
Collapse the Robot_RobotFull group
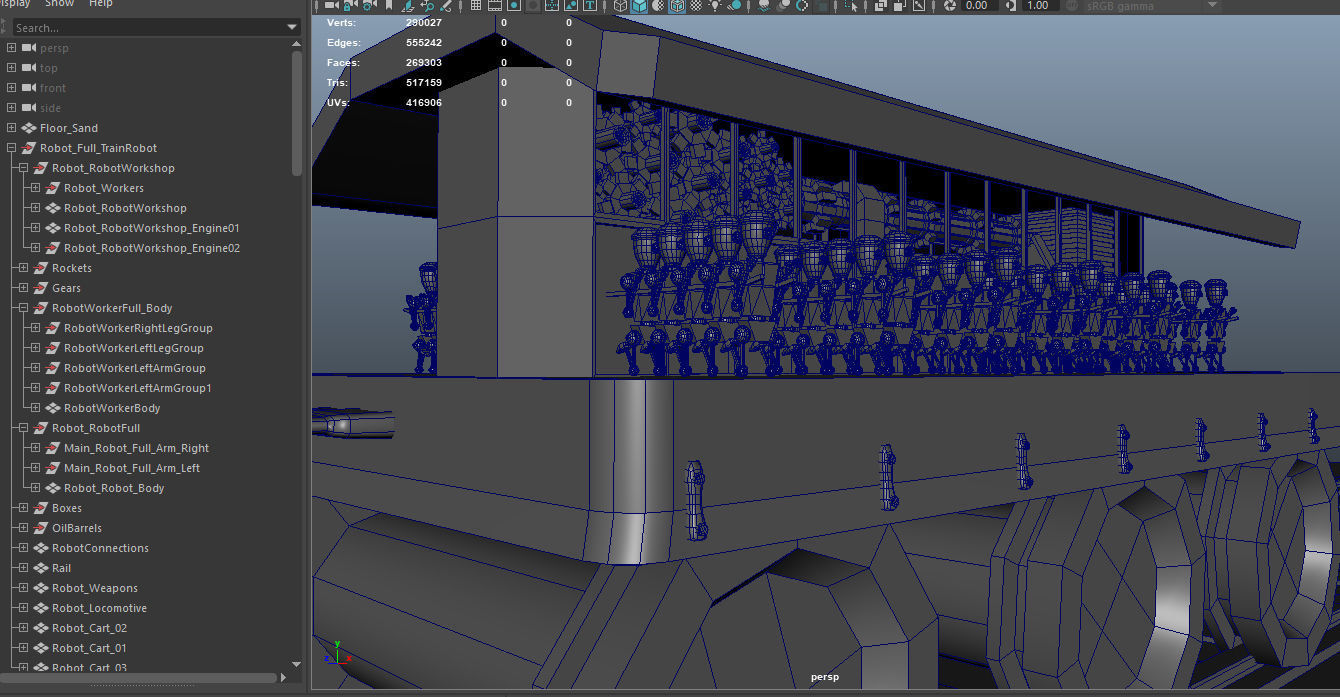(x=23, y=428)
